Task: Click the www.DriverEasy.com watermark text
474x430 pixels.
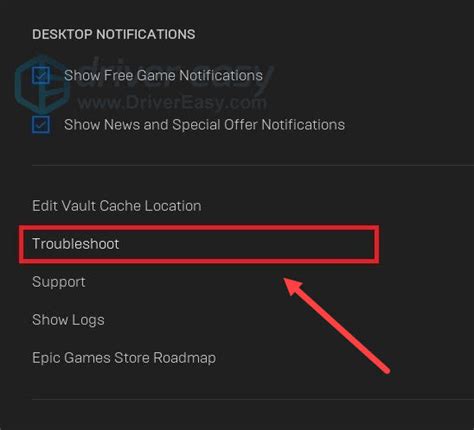Action: 172,103
